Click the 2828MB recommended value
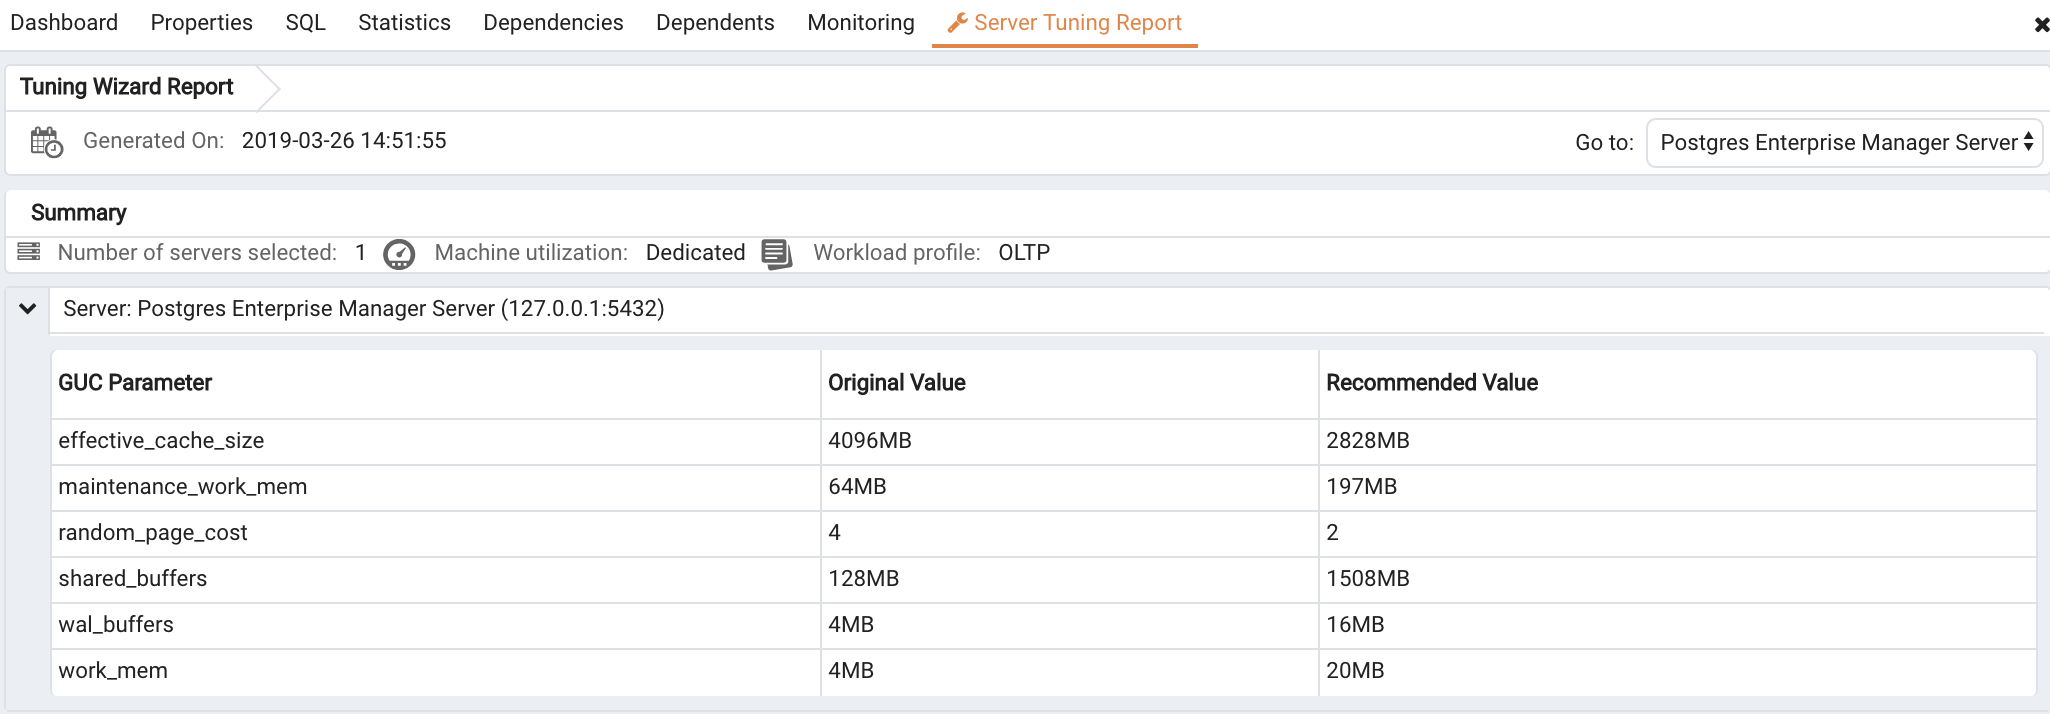The width and height of the screenshot is (2050, 714). point(1368,441)
